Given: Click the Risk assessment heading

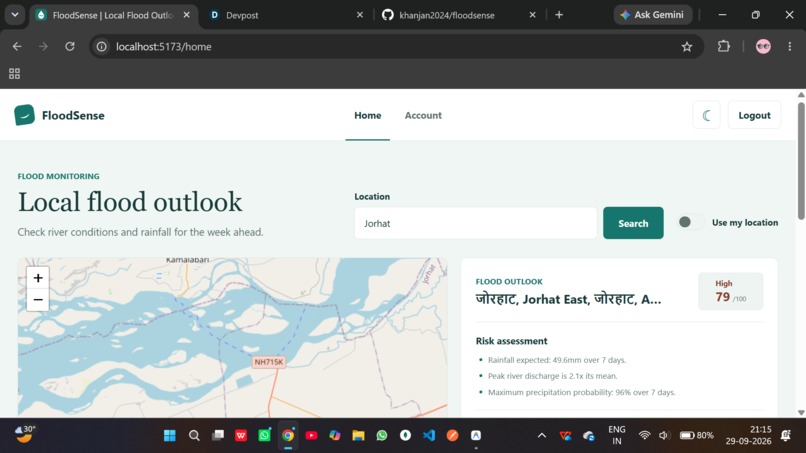Looking at the screenshot, I should click(511, 341).
